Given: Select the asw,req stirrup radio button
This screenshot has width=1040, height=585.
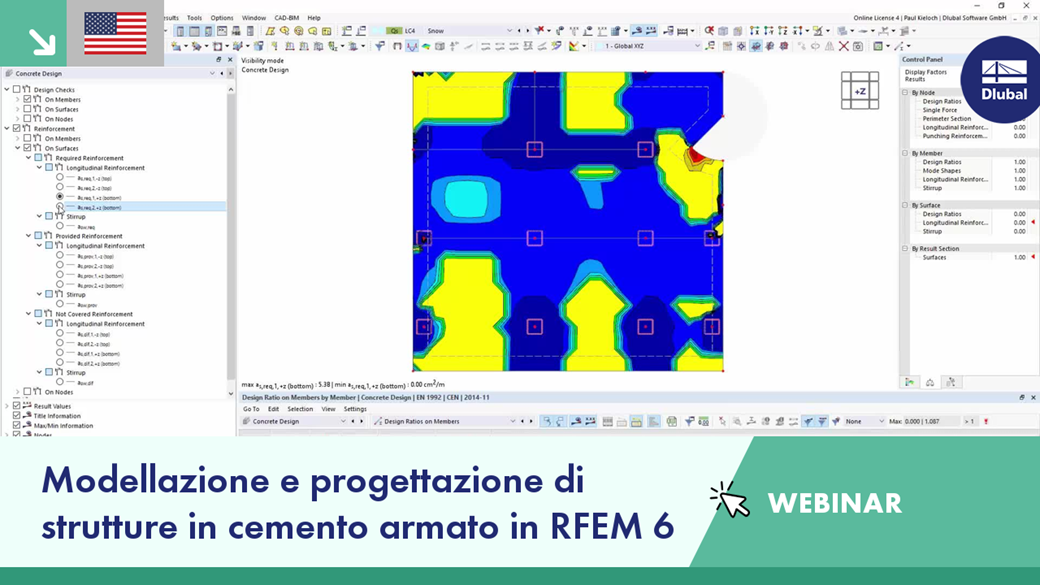Looking at the screenshot, I should coord(60,226).
